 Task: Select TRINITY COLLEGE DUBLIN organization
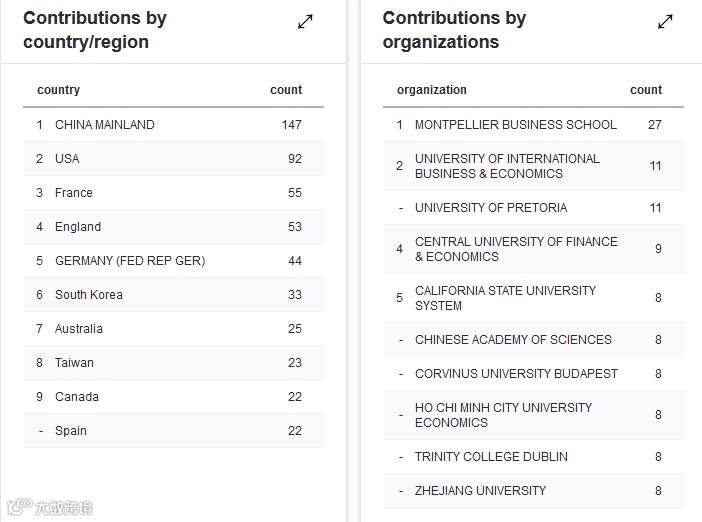click(491, 457)
